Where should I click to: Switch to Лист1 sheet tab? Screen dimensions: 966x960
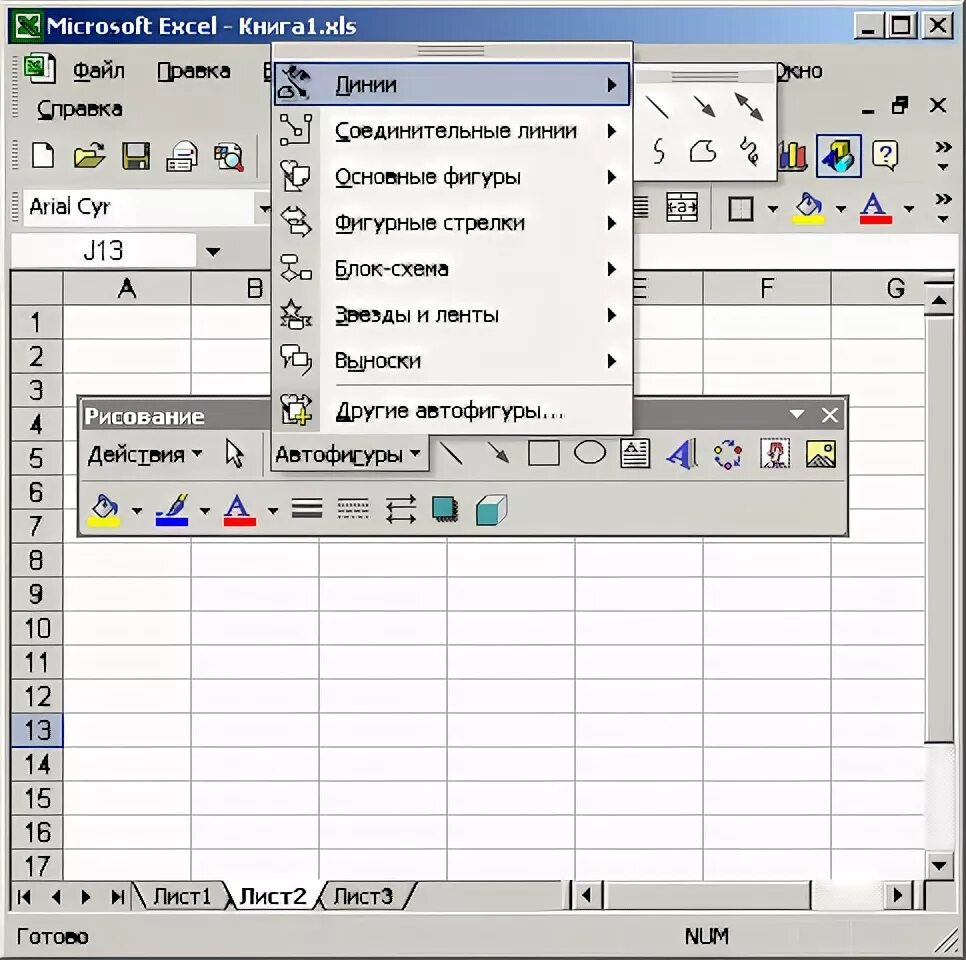(182, 896)
